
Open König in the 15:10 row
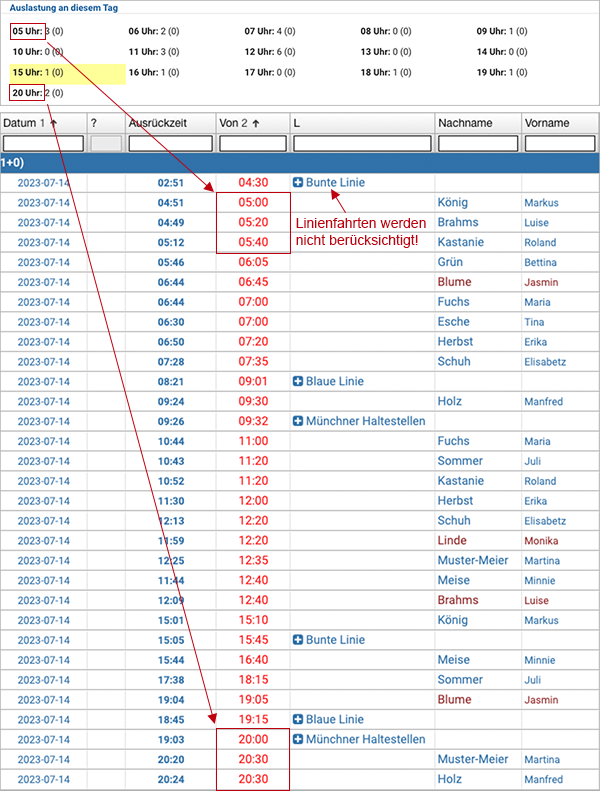pyautogui.click(x=453, y=620)
